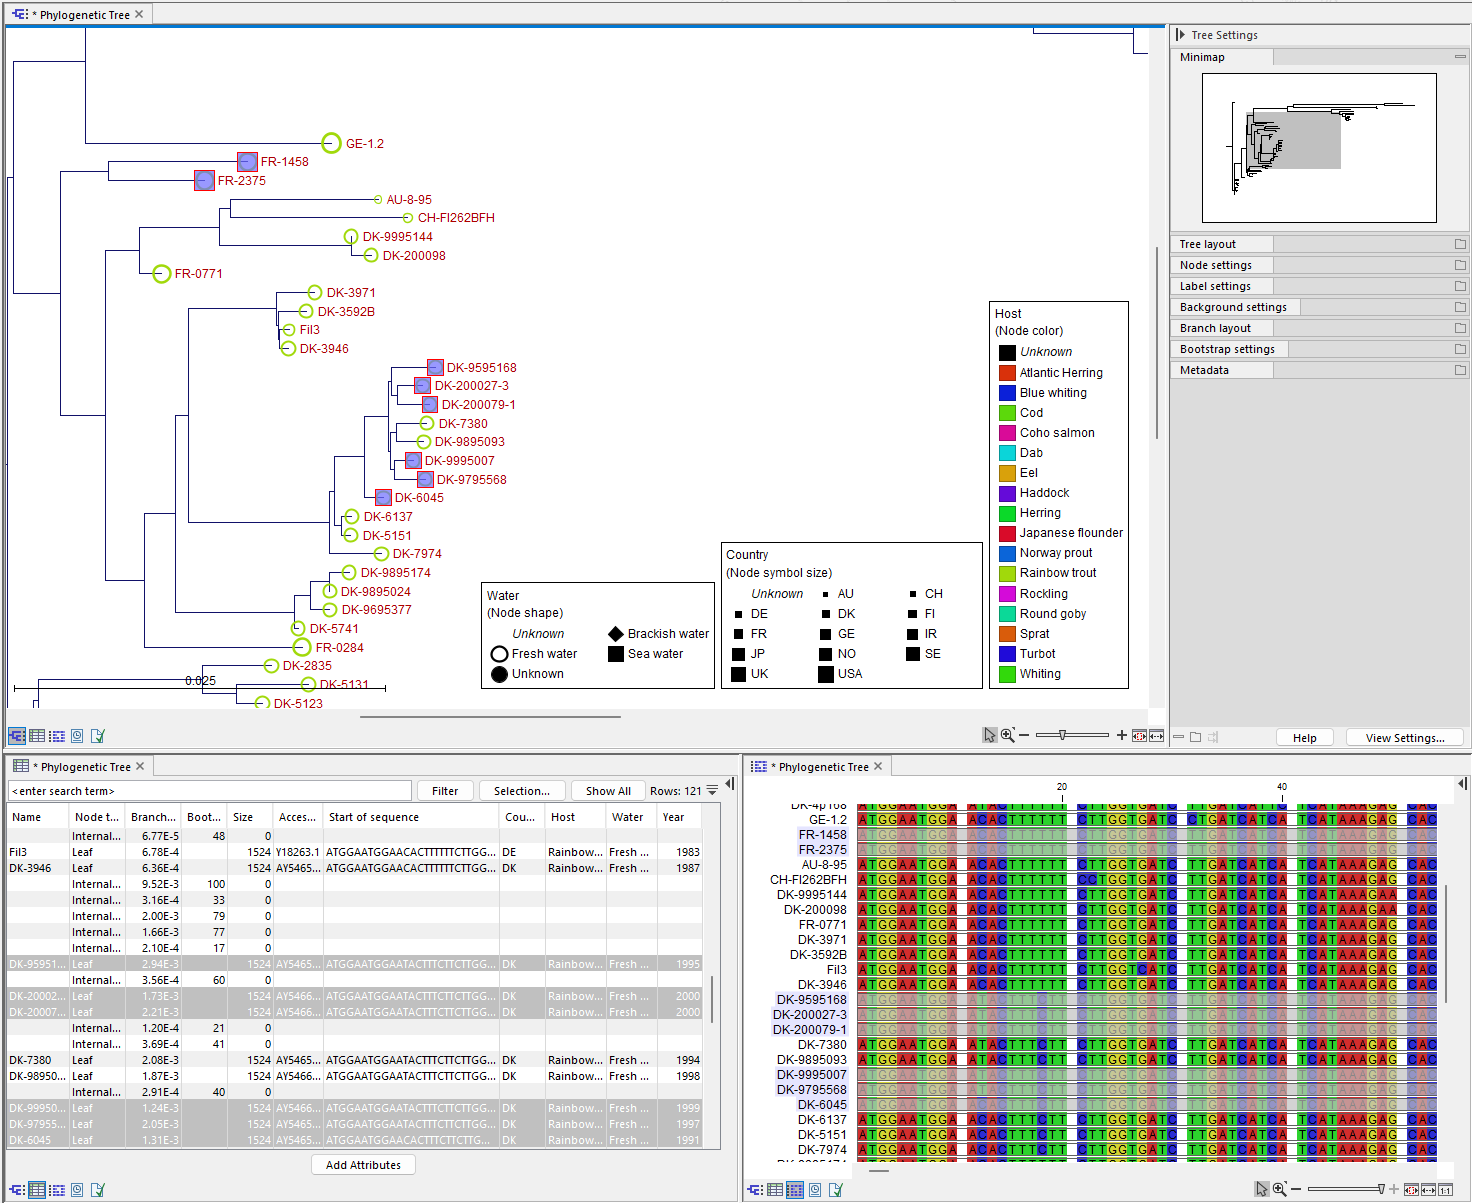The width and height of the screenshot is (1472, 1203).
Task: Open the Show Element Info icon
Action: tap(97, 735)
